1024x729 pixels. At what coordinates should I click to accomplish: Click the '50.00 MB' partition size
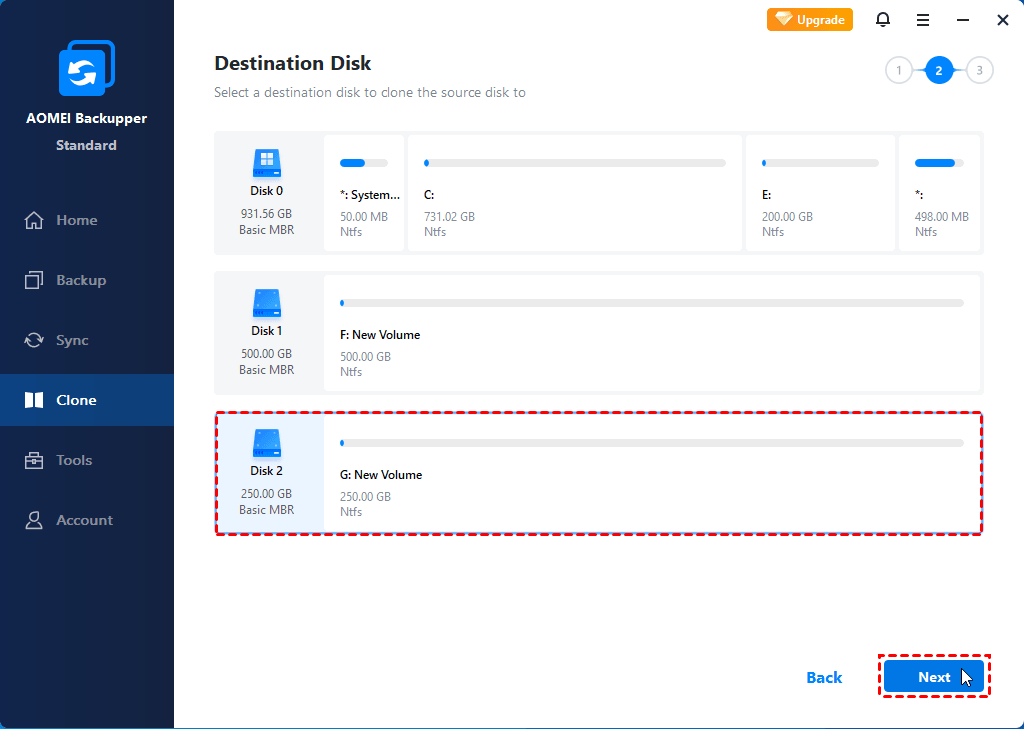[364, 217]
